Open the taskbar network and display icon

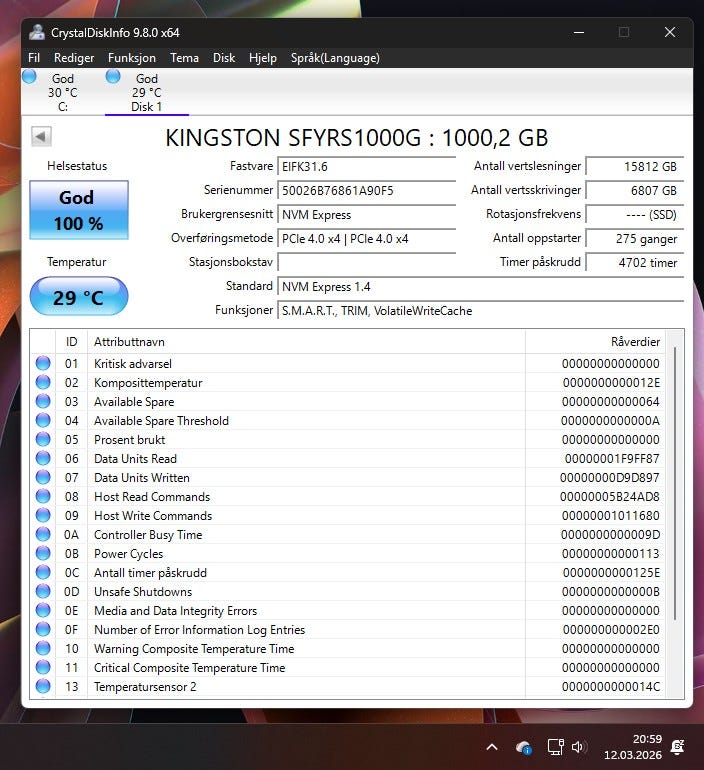click(x=556, y=747)
